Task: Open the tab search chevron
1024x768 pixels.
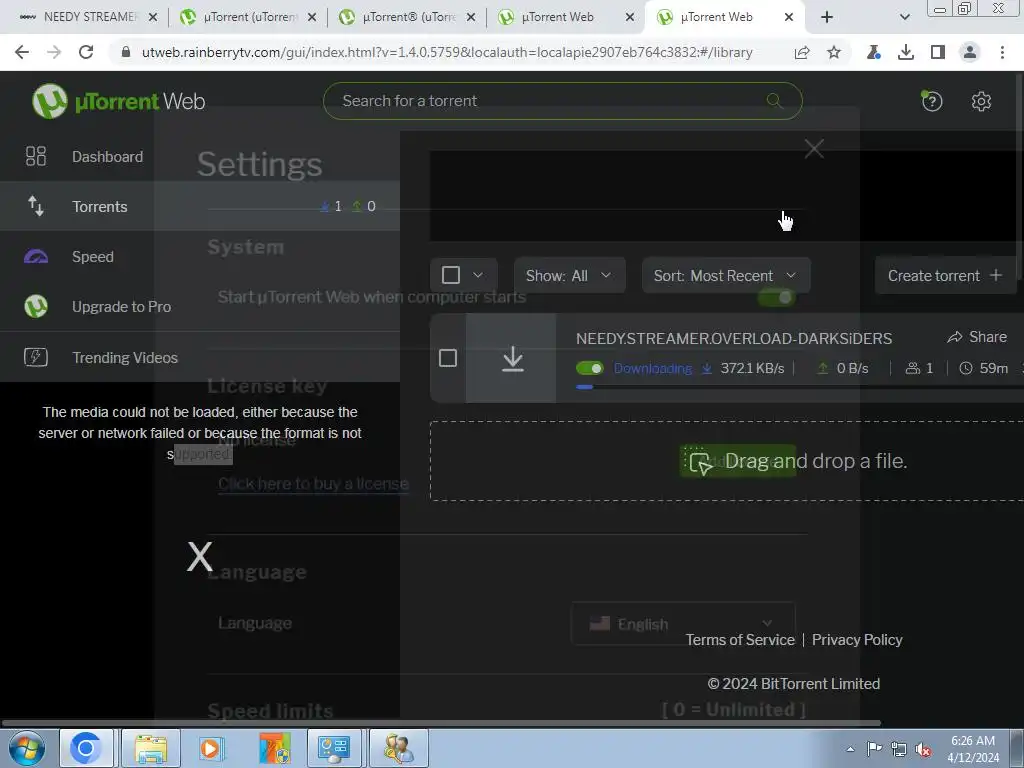Action: pyautogui.click(x=904, y=17)
